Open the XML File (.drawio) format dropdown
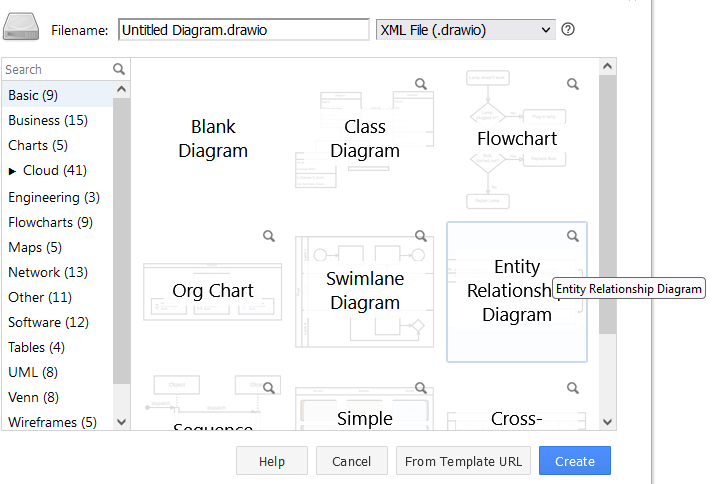Viewport: 713px width, 484px height. [466, 30]
